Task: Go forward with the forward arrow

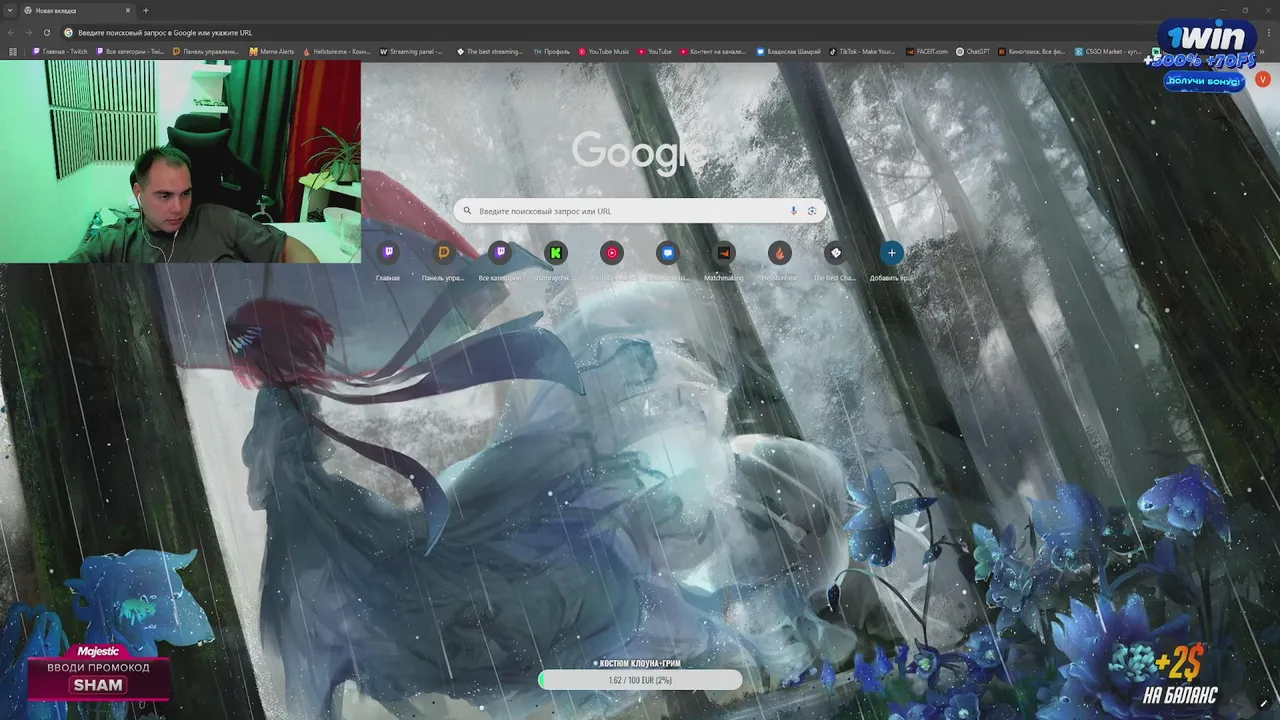Action: [x=28, y=32]
